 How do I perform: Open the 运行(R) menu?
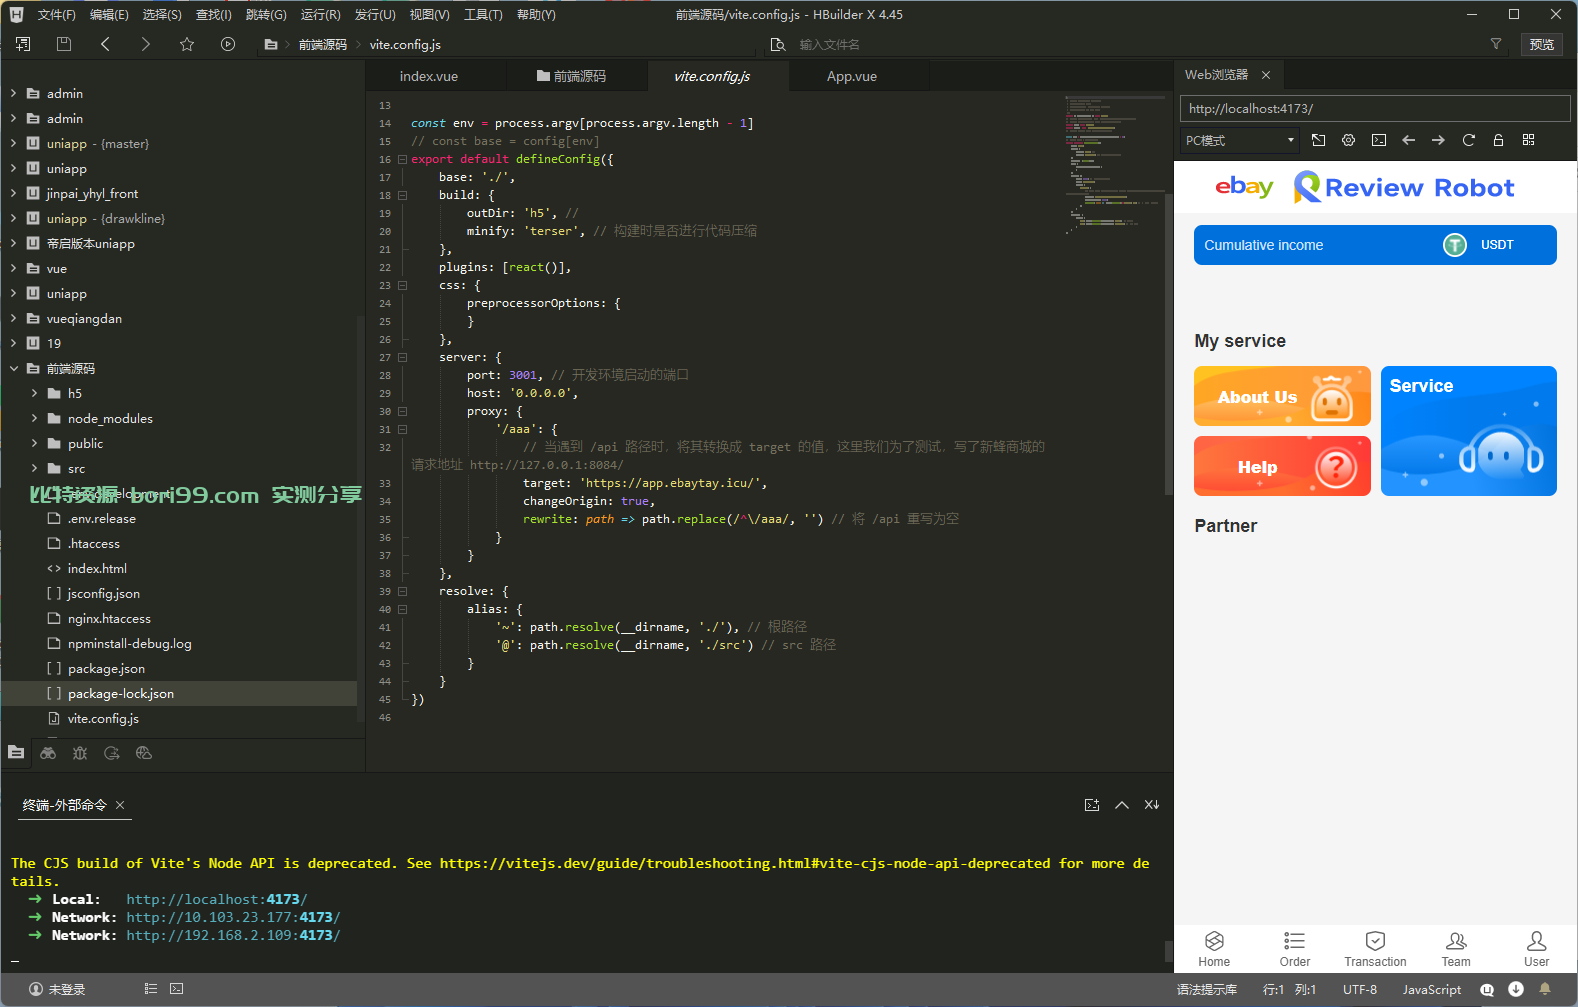click(321, 14)
